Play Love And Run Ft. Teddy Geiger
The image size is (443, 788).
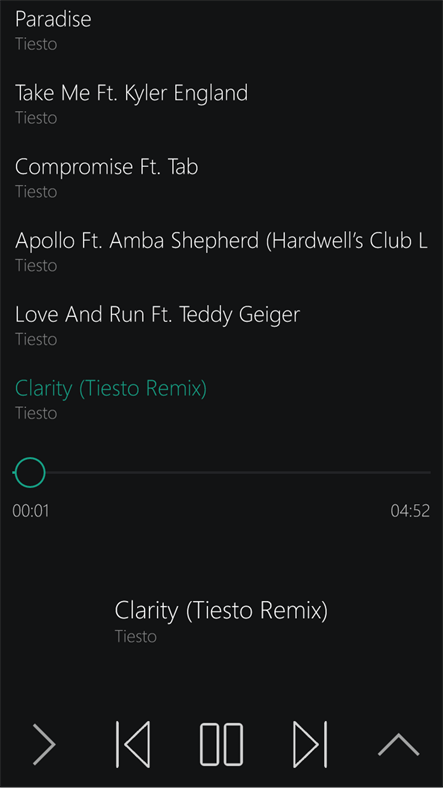(x=222, y=326)
